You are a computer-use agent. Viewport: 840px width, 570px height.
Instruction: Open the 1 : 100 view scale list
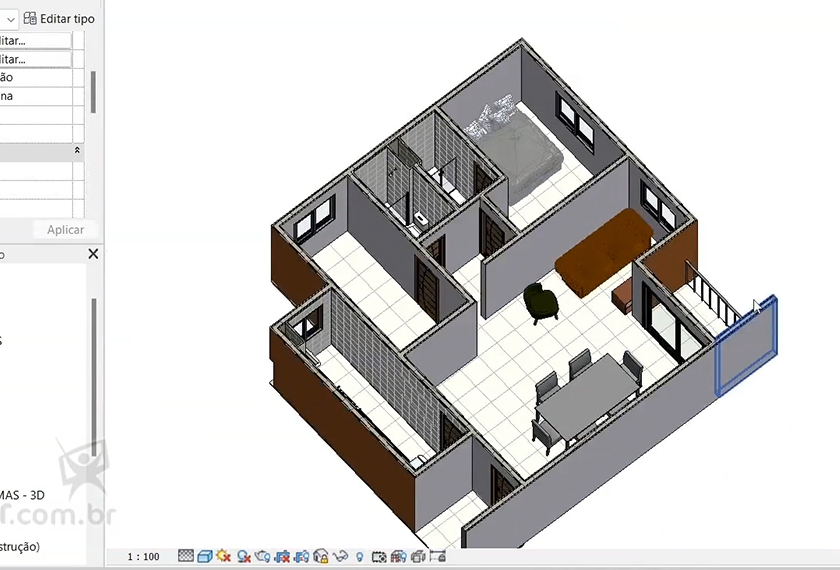pos(143,556)
